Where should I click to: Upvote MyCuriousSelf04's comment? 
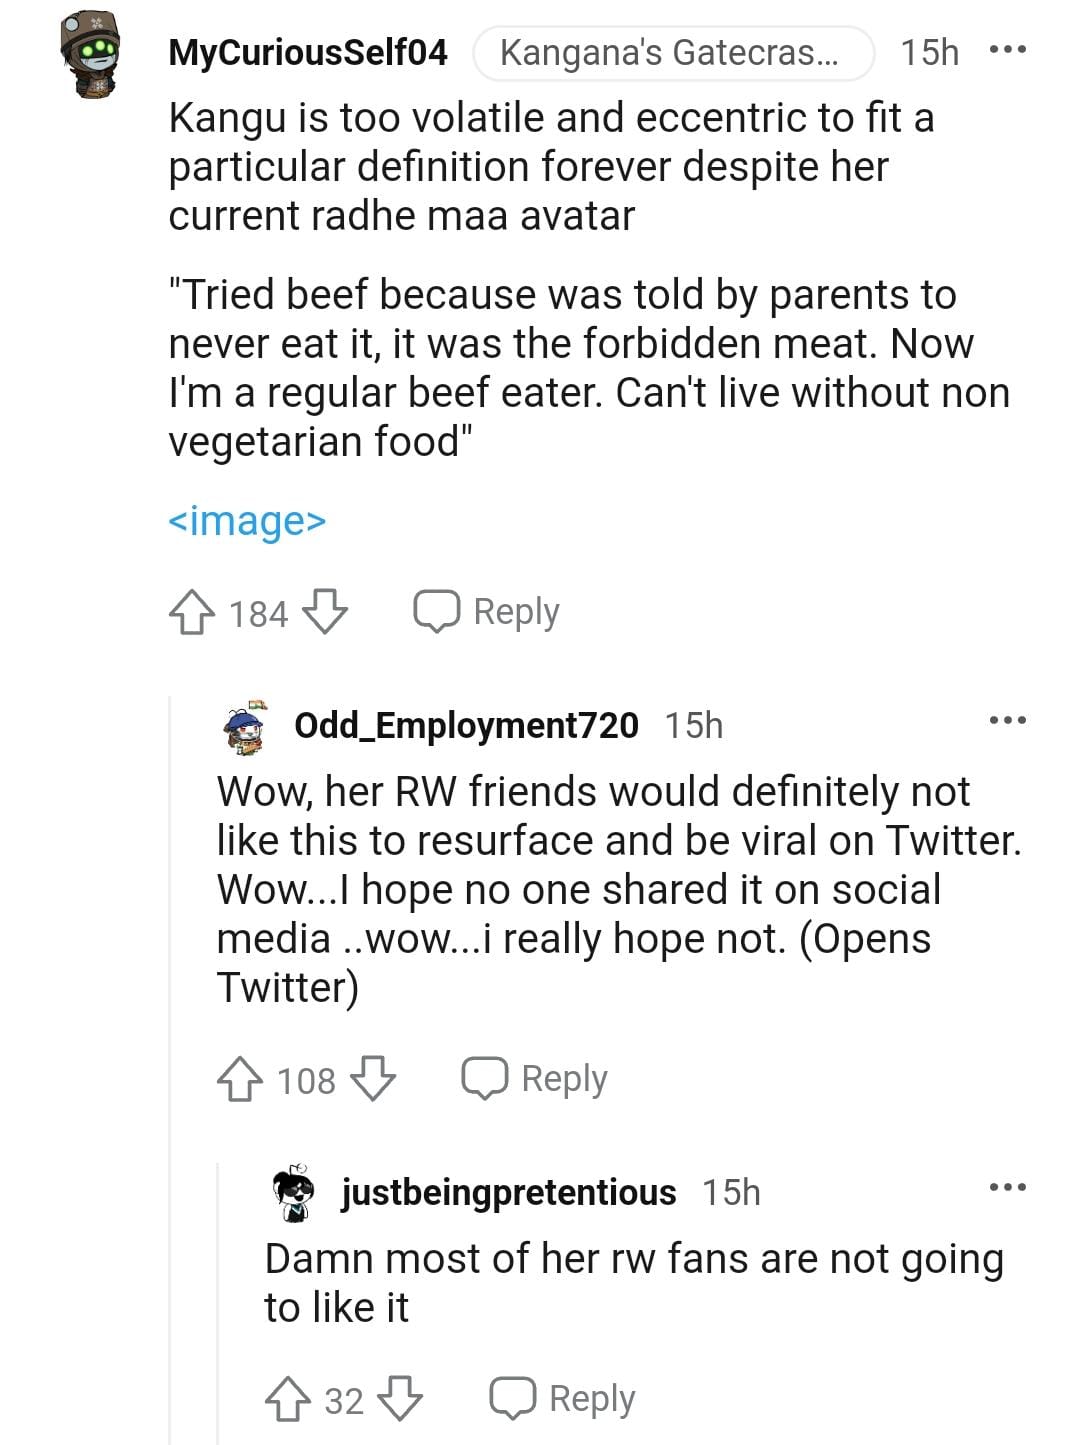(x=192, y=612)
